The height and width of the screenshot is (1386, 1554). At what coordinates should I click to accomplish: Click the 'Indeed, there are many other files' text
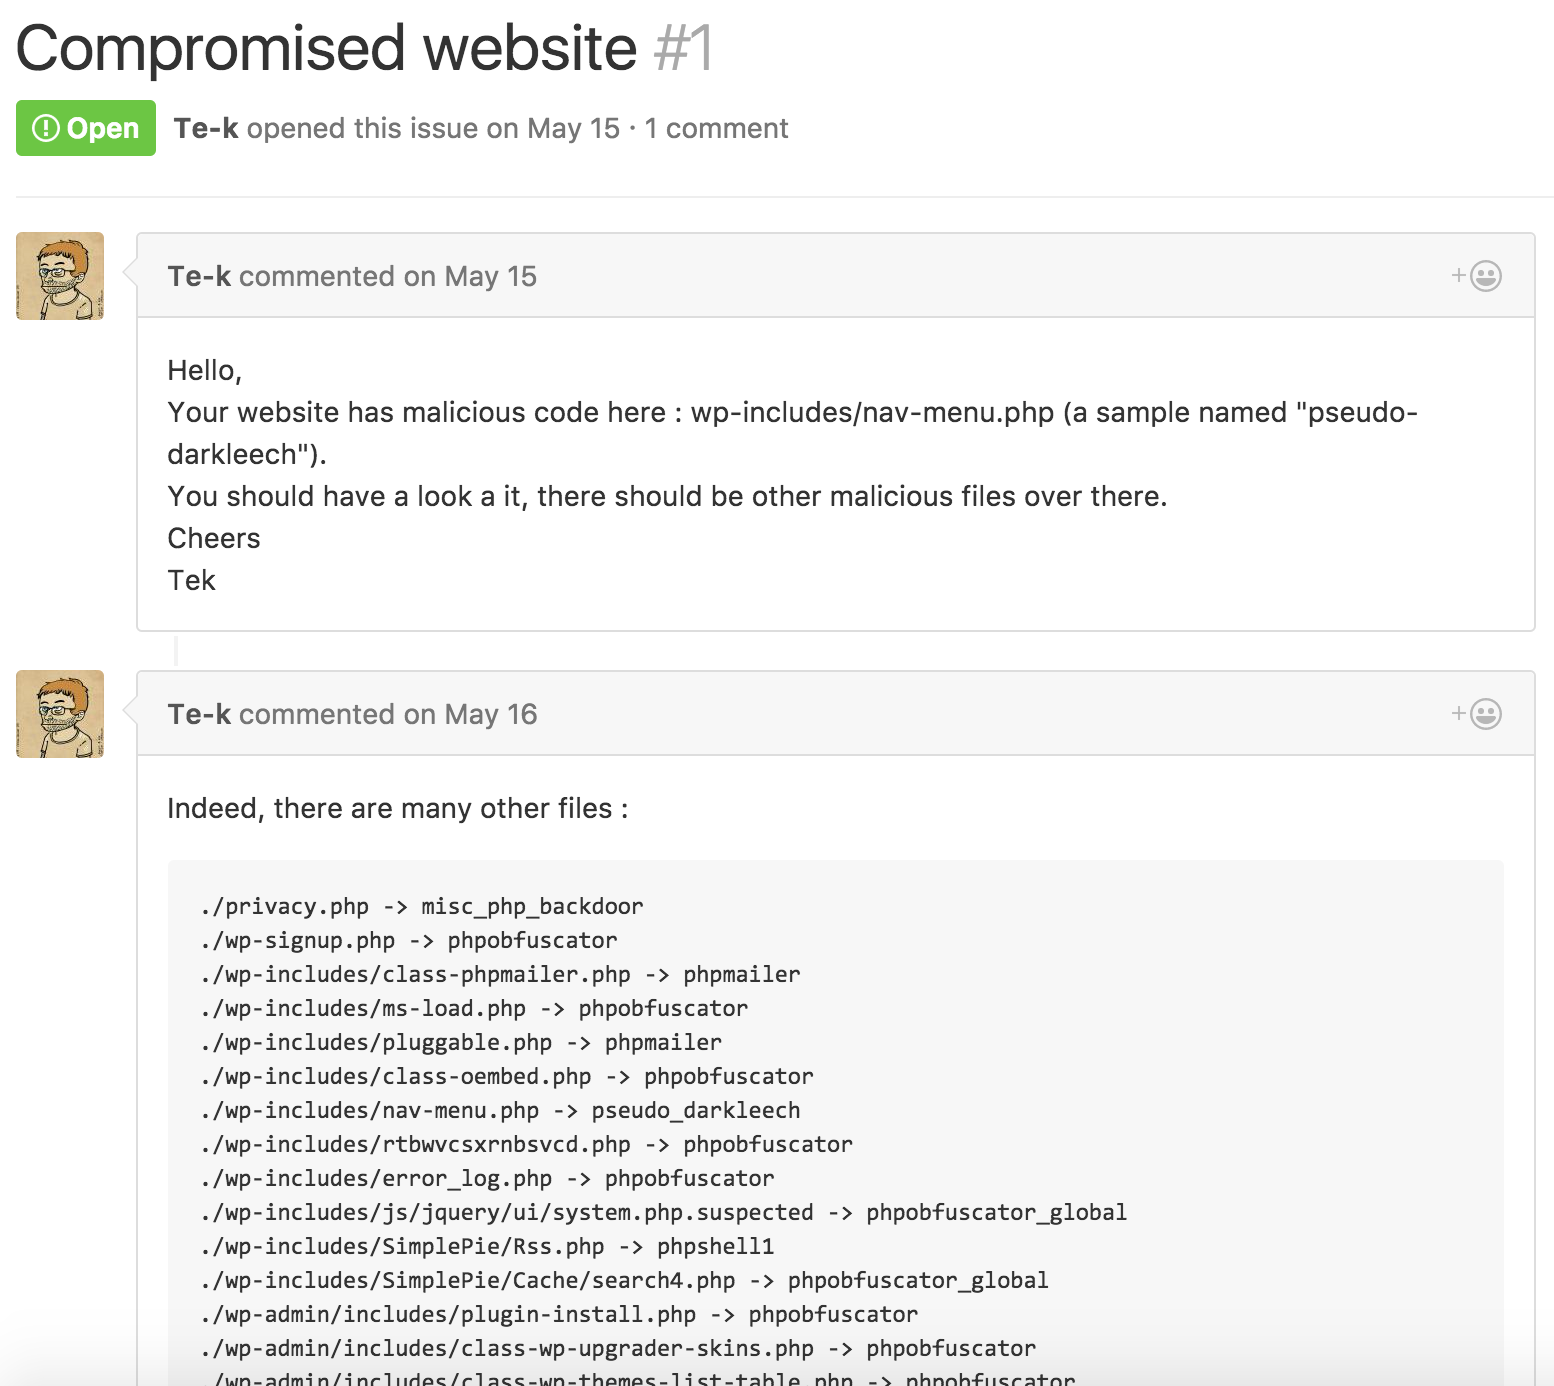pyautogui.click(x=390, y=808)
